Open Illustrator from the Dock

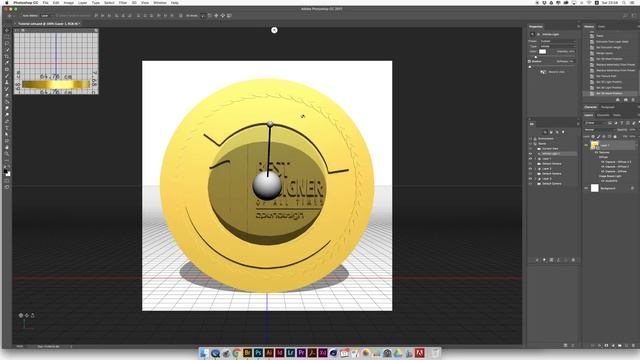(x=269, y=353)
